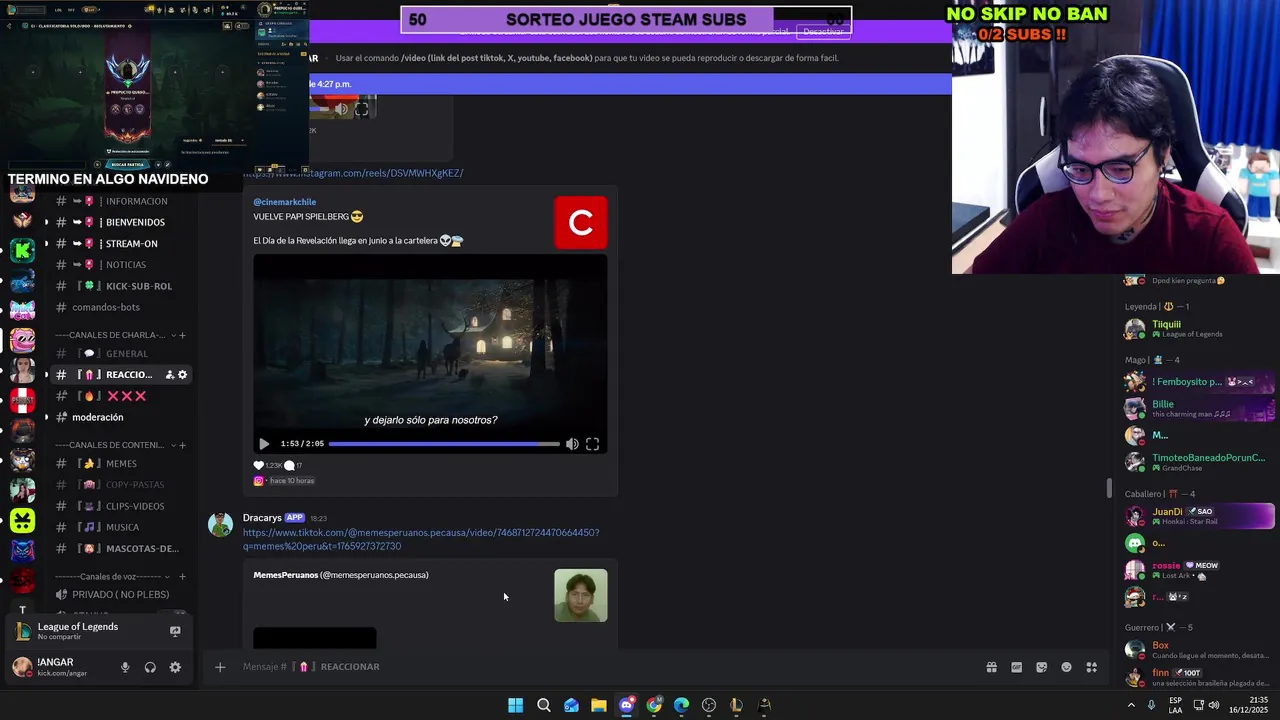The height and width of the screenshot is (720, 1280).
Task: Join PRIVADO ( NO PLEBS) voice channel
Action: click(x=119, y=595)
